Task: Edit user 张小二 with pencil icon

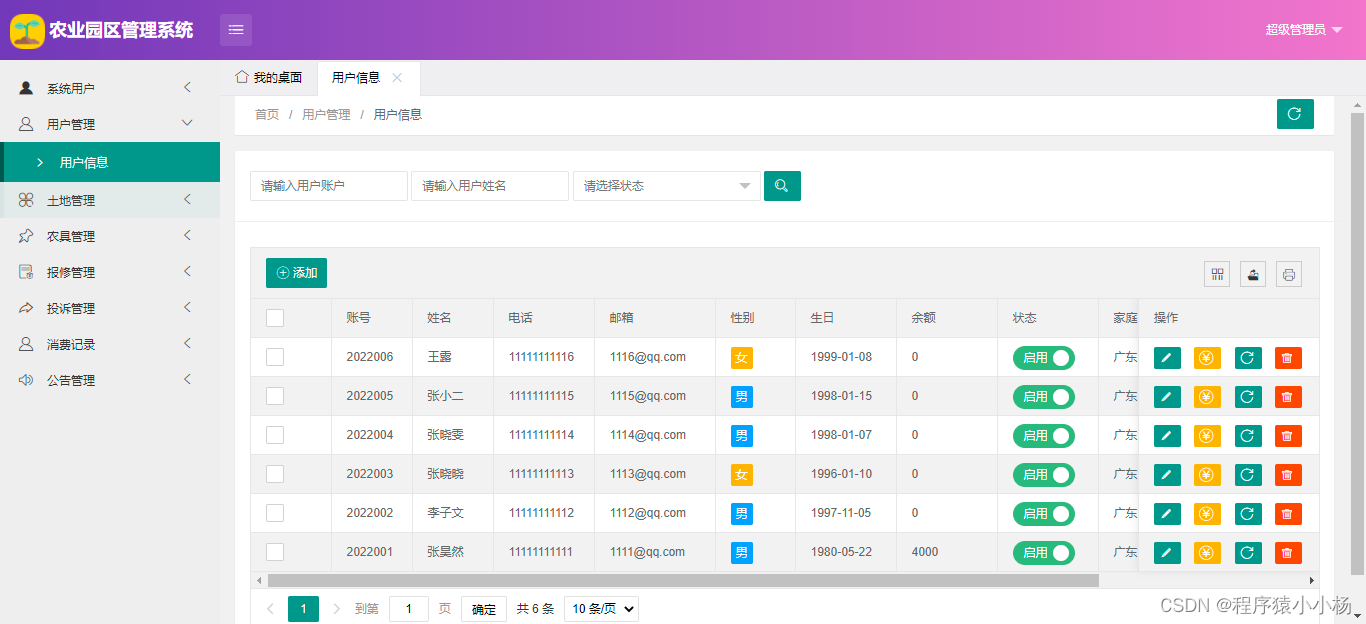Action: (1167, 397)
